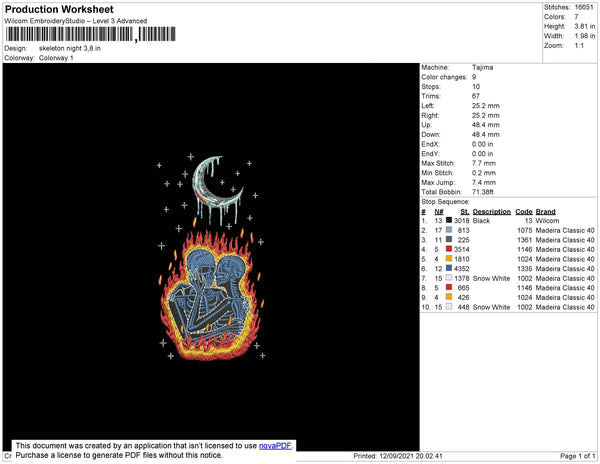Click the Page 1 of 1 footer text
This screenshot has width=600, height=464.
coord(577,456)
